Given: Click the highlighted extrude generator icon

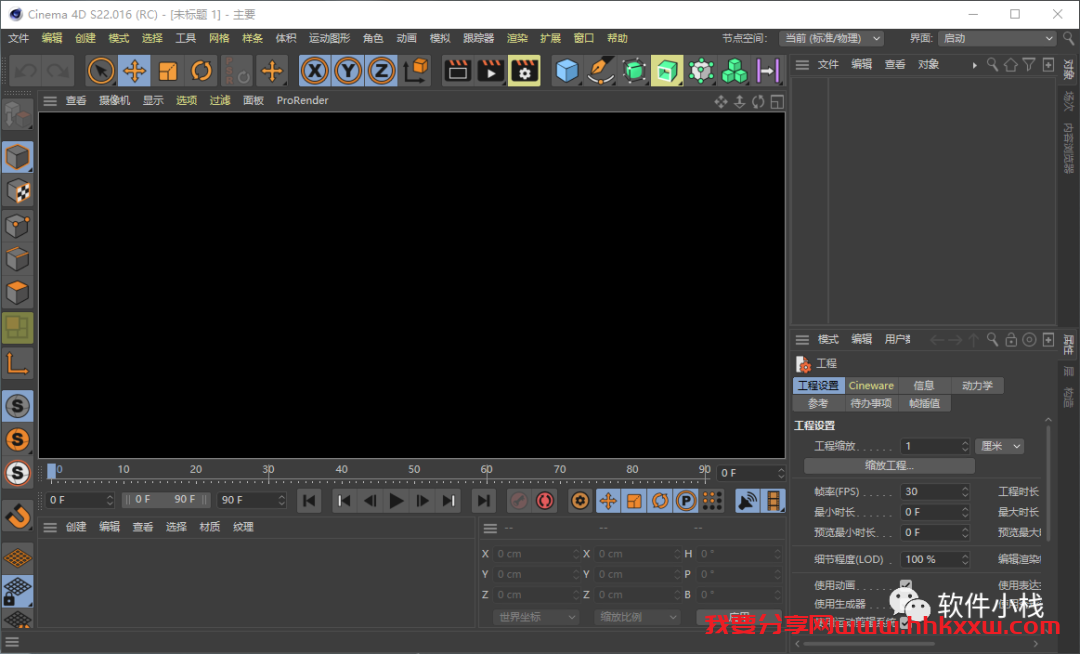Looking at the screenshot, I should coord(667,71).
